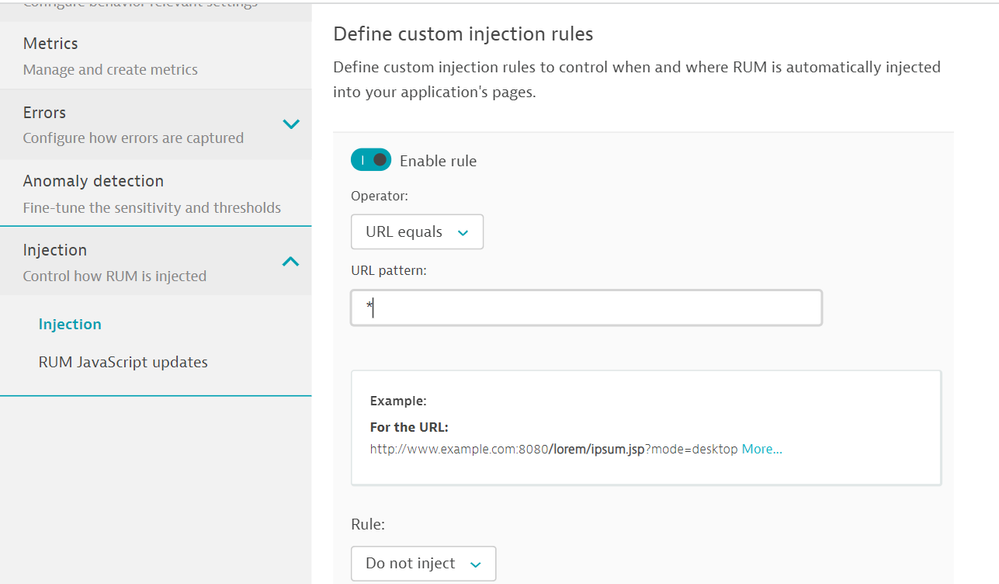The height and width of the screenshot is (584, 999).
Task: Click the example URL text
Action: 553,449
